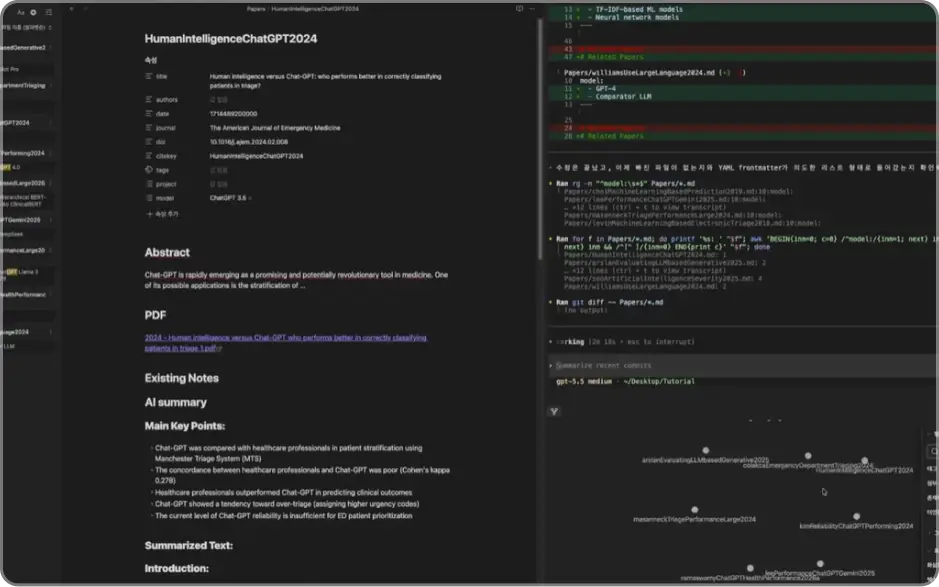Select graph node arslanEvaluatingLLMbasedGenerative2025

point(706,450)
